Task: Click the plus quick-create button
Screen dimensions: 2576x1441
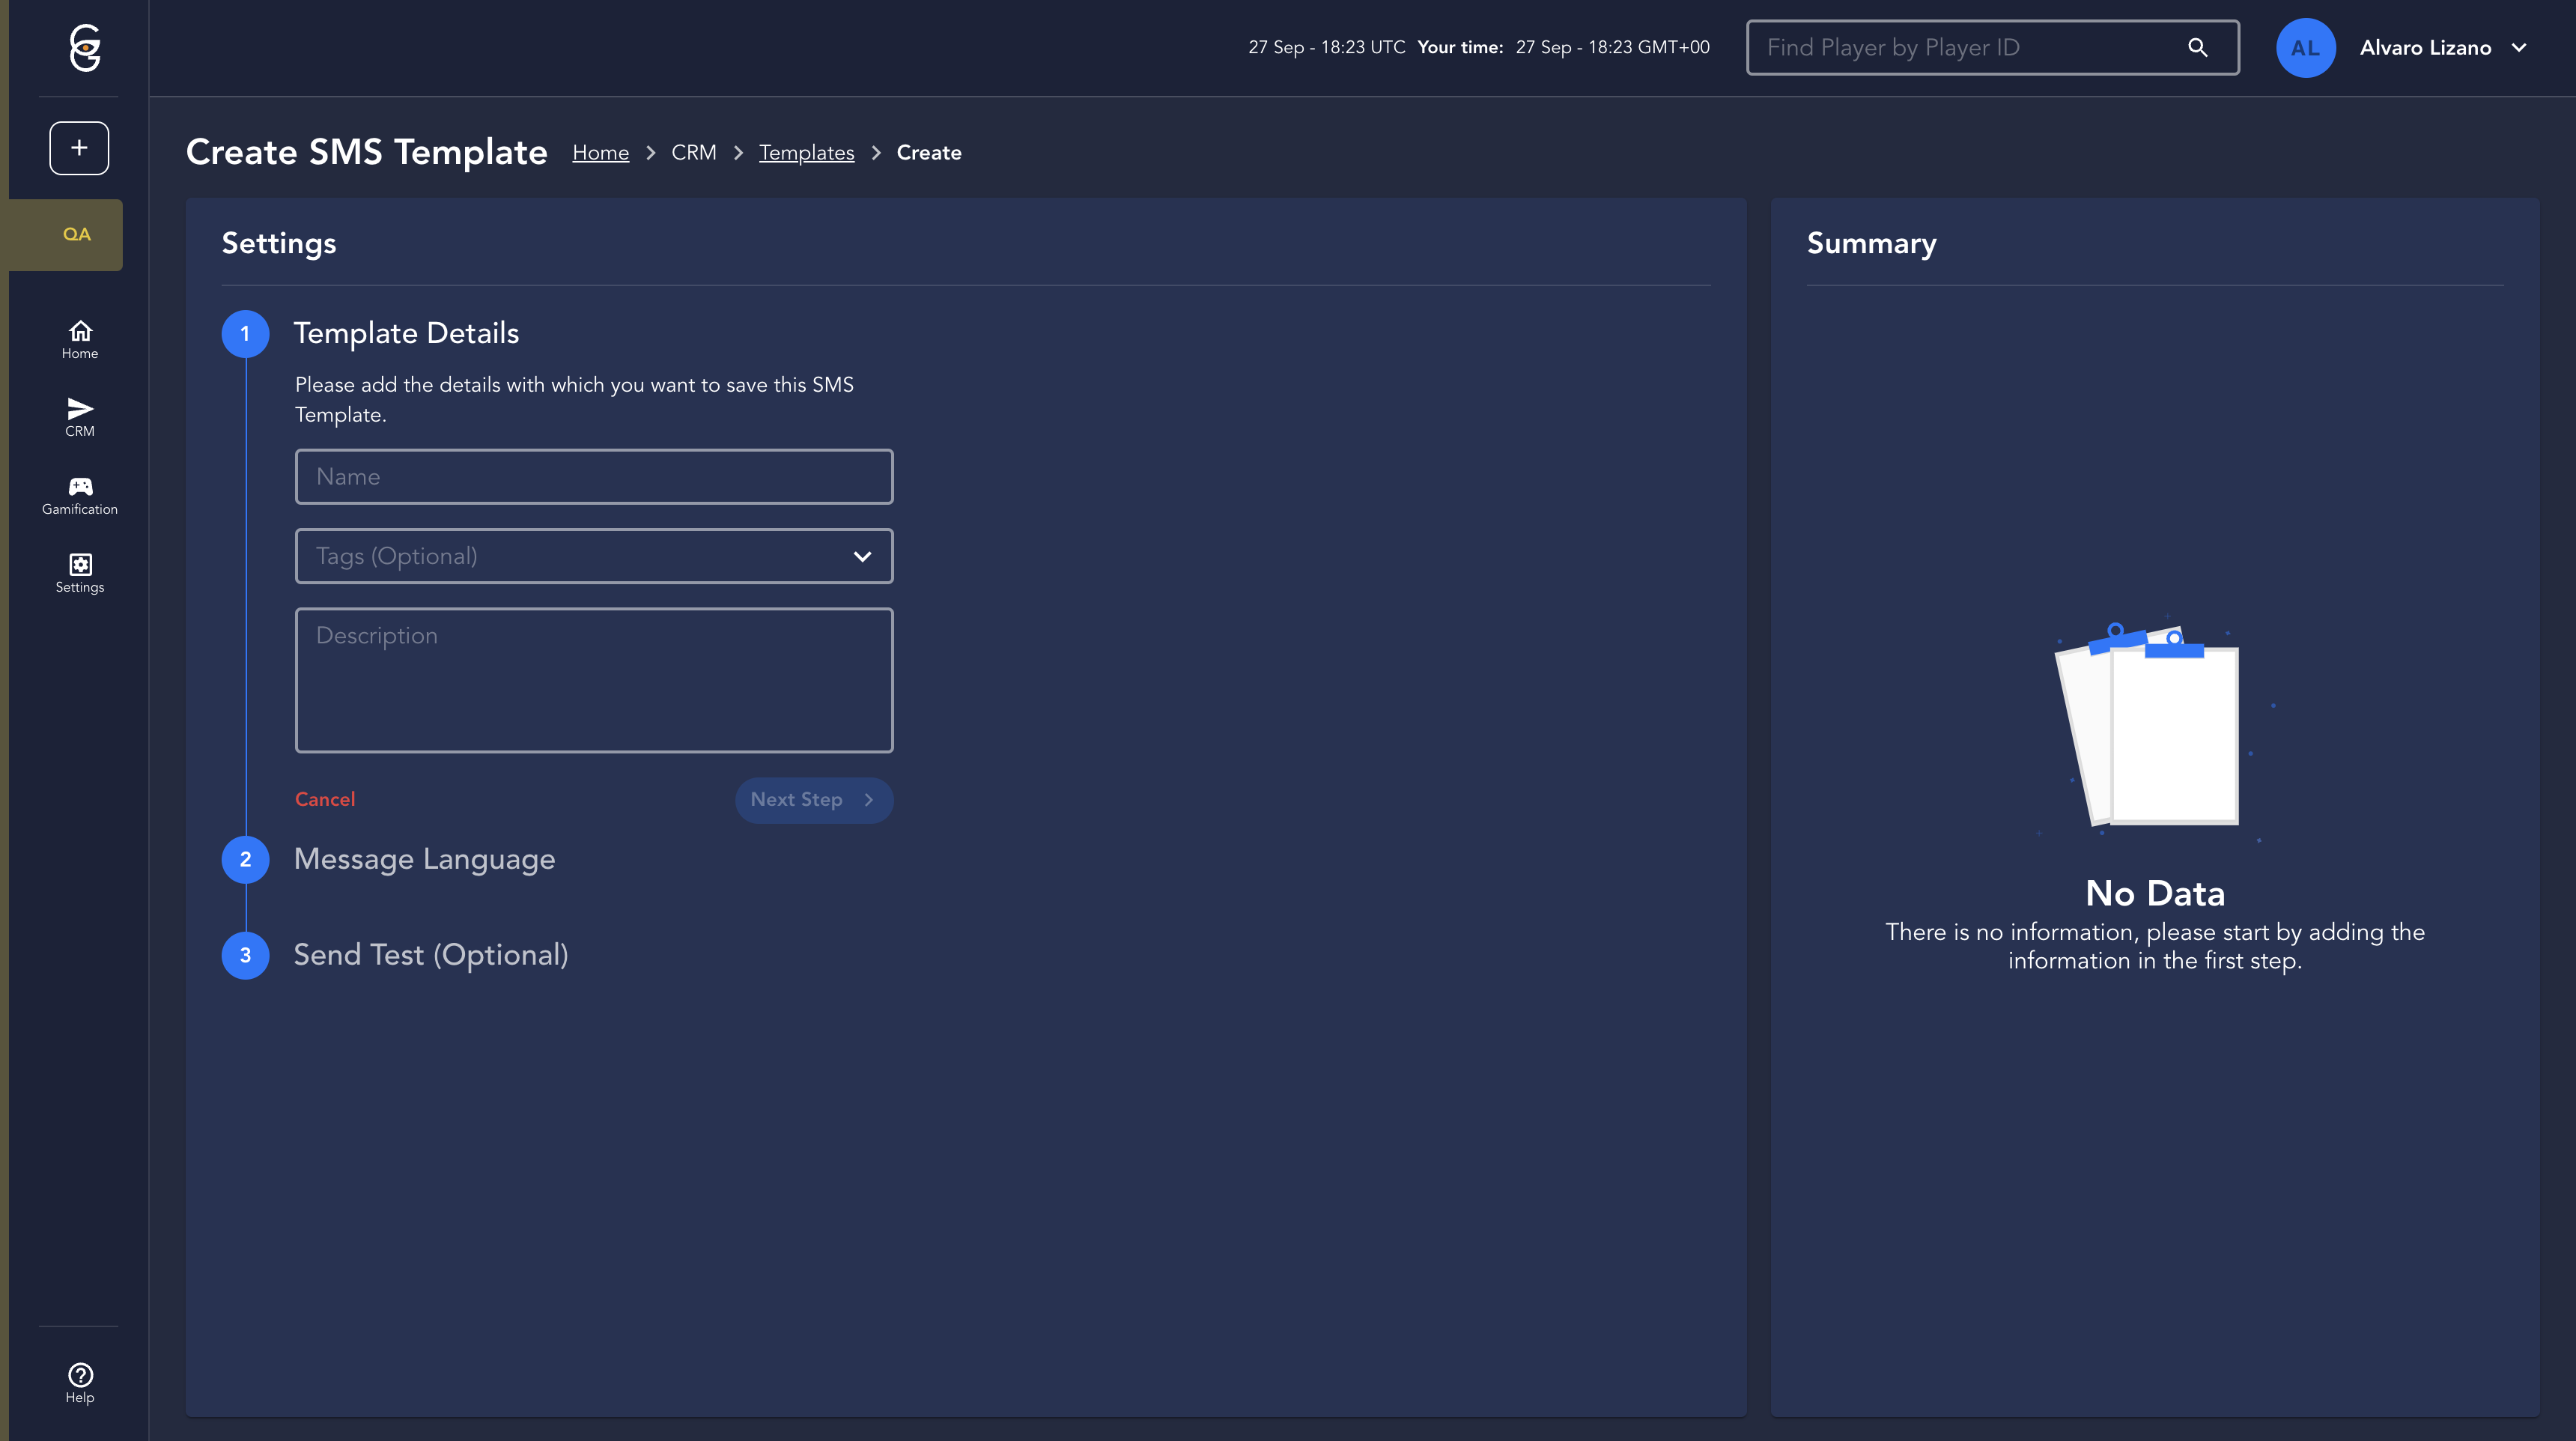Action: 79,148
